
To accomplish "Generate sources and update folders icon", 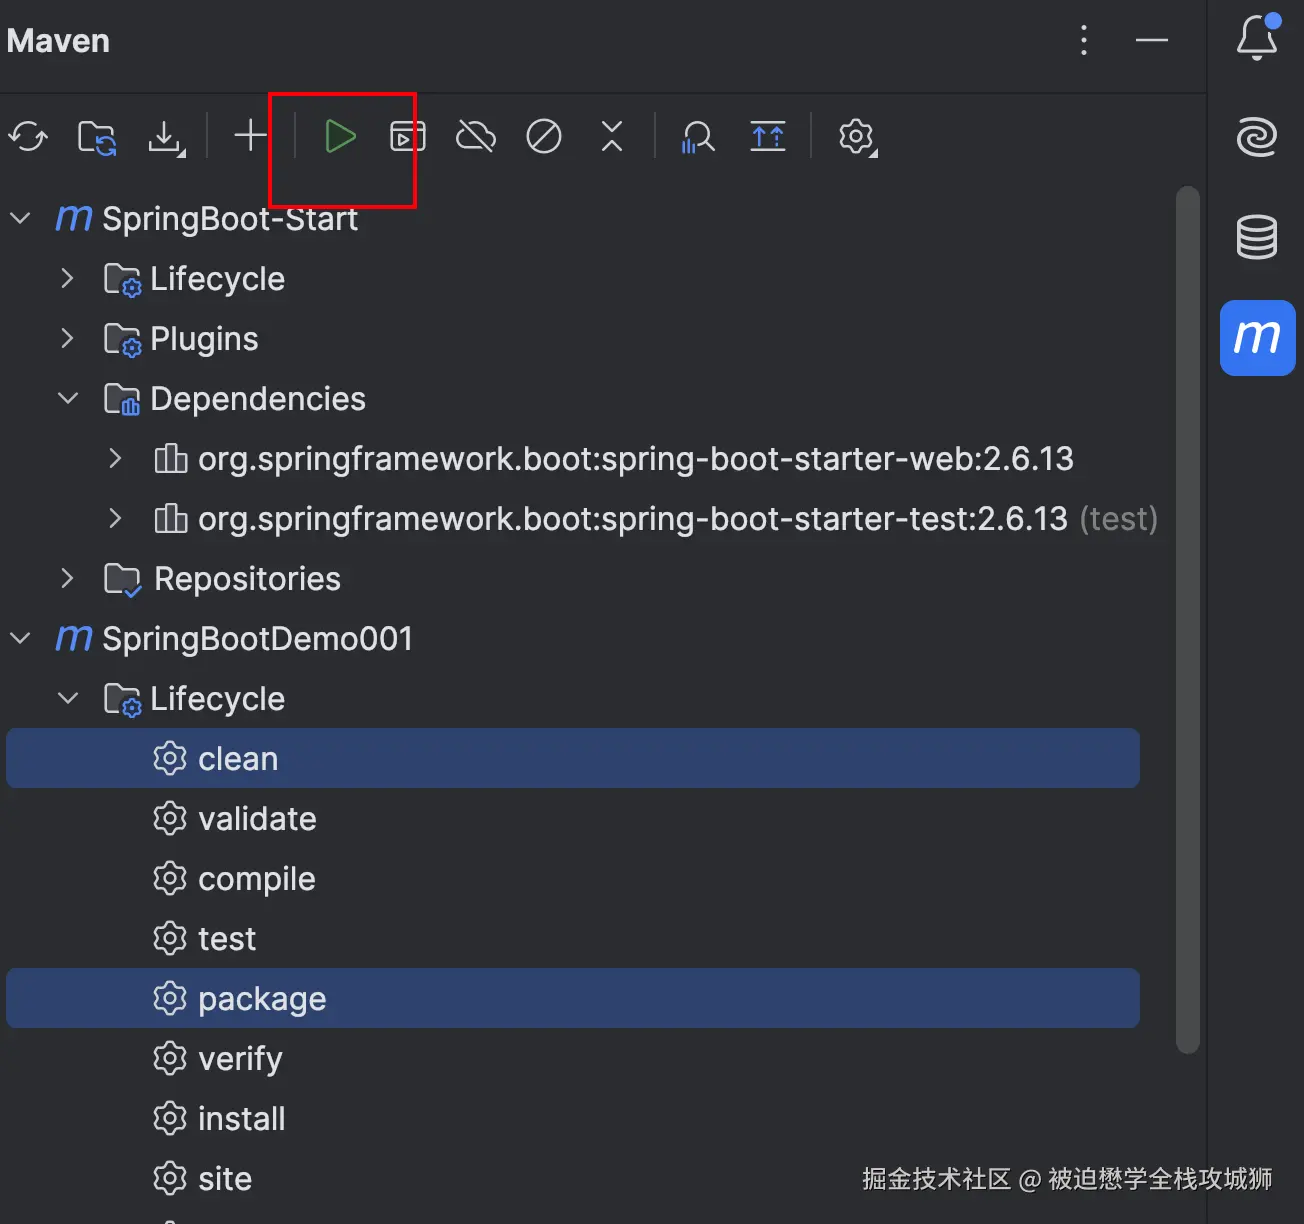I will pyautogui.click(x=97, y=137).
